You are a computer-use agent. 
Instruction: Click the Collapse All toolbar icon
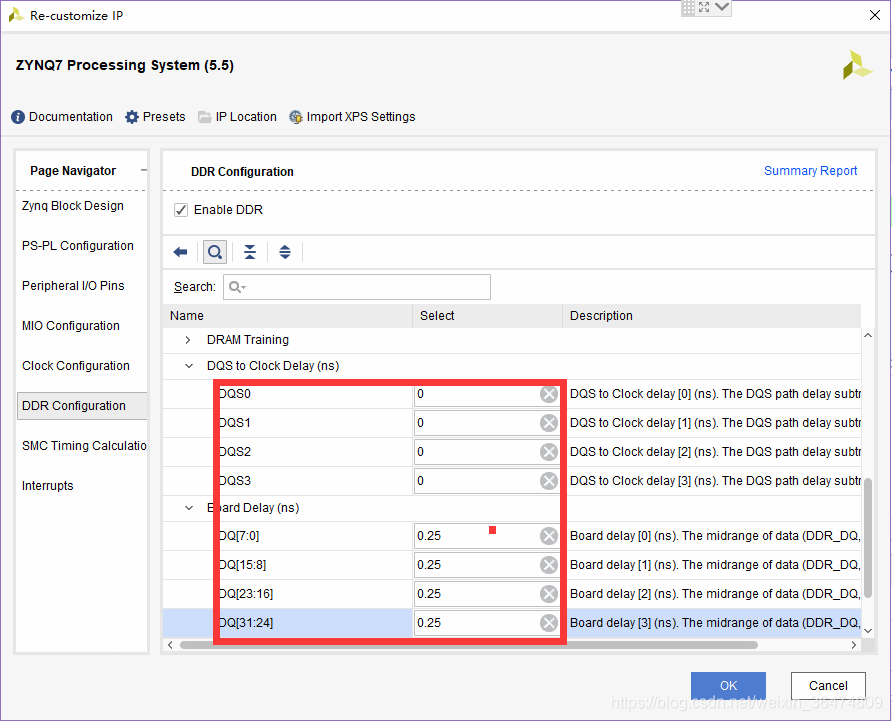pyautogui.click(x=250, y=252)
